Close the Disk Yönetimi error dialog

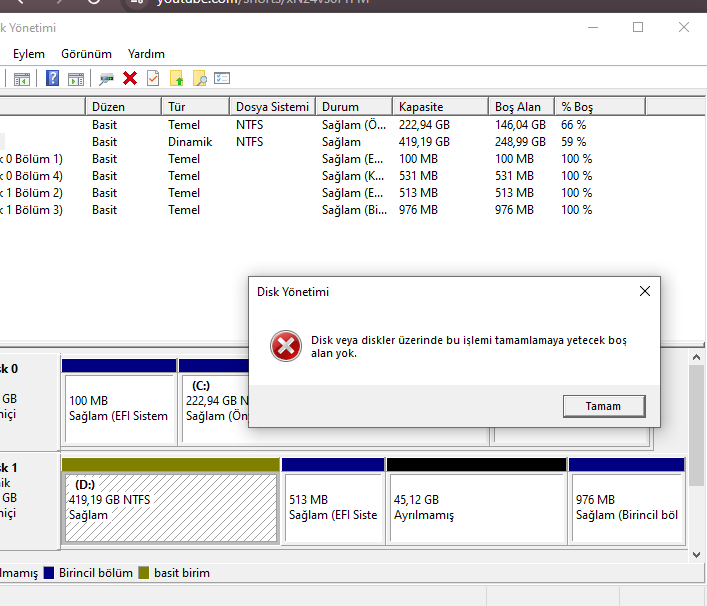point(645,291)
